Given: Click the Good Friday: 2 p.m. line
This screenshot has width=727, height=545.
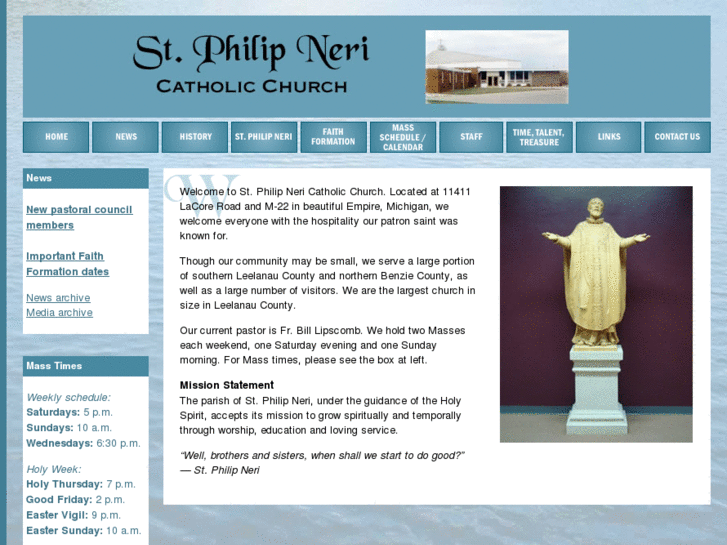Looking at the screenshot, I should click(76, 500).
